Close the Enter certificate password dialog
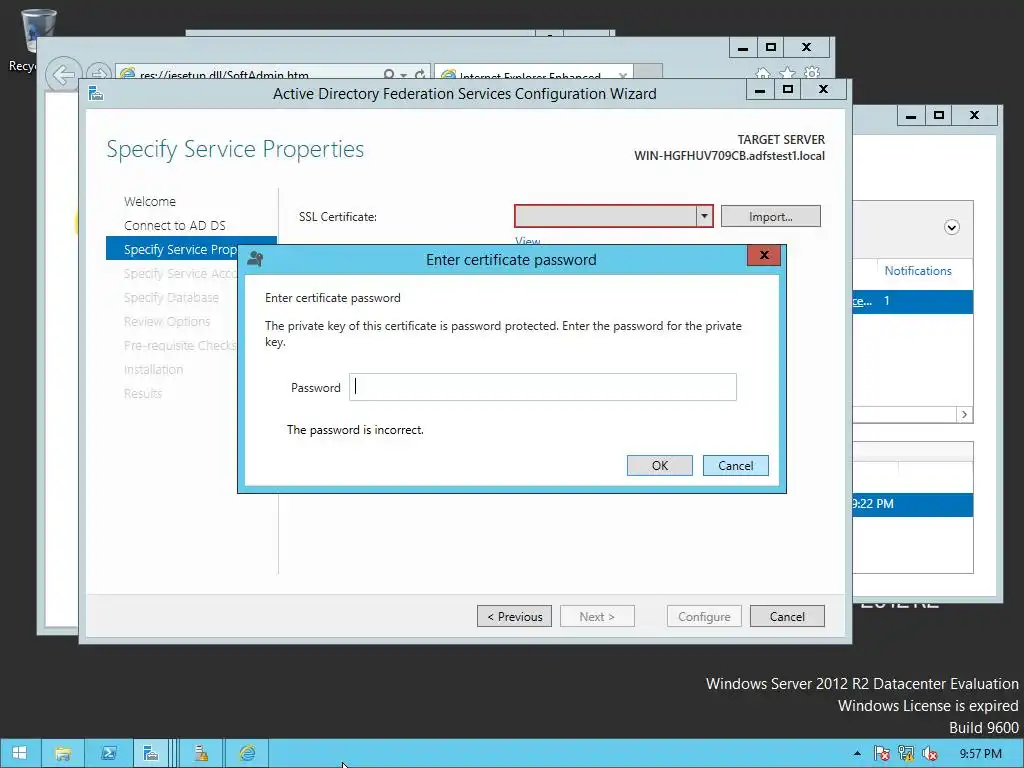 [x=764, y=255]
